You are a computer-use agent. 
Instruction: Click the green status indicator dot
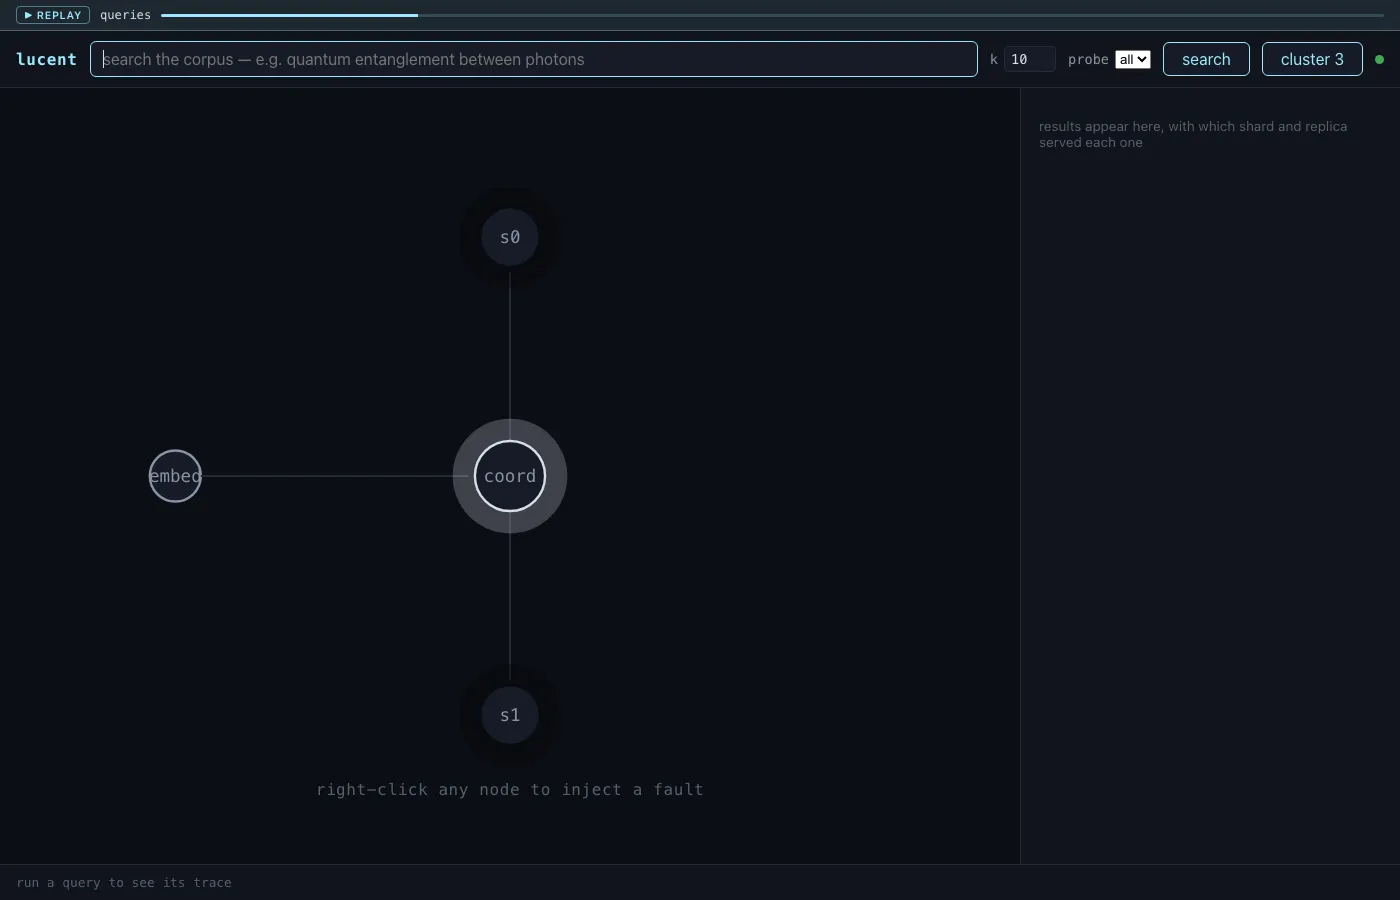(1380, 59)
